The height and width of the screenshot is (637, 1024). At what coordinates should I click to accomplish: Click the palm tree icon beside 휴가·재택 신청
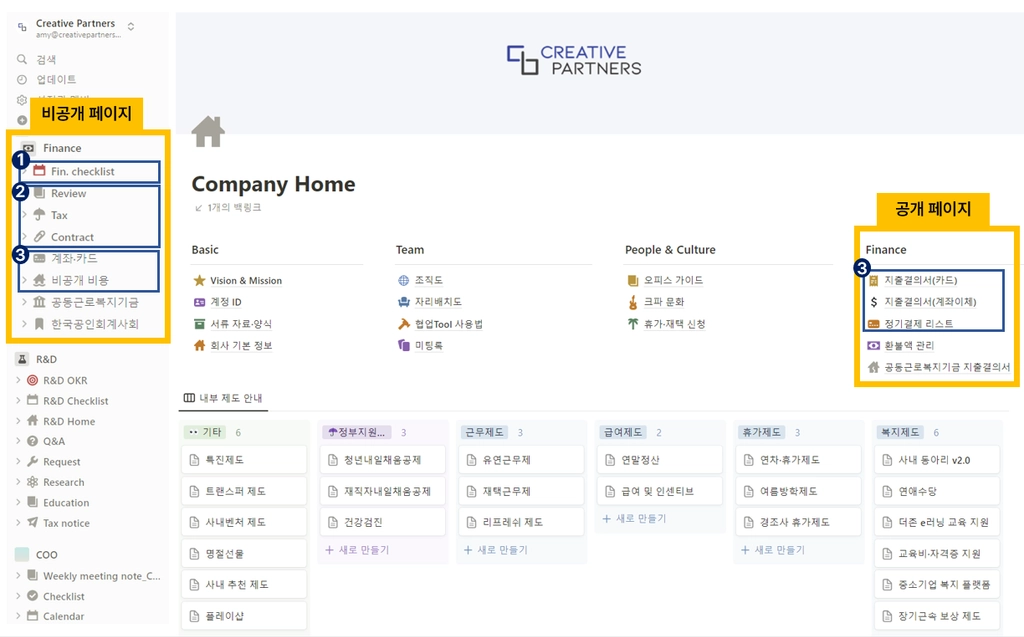[x=633, y=323]
